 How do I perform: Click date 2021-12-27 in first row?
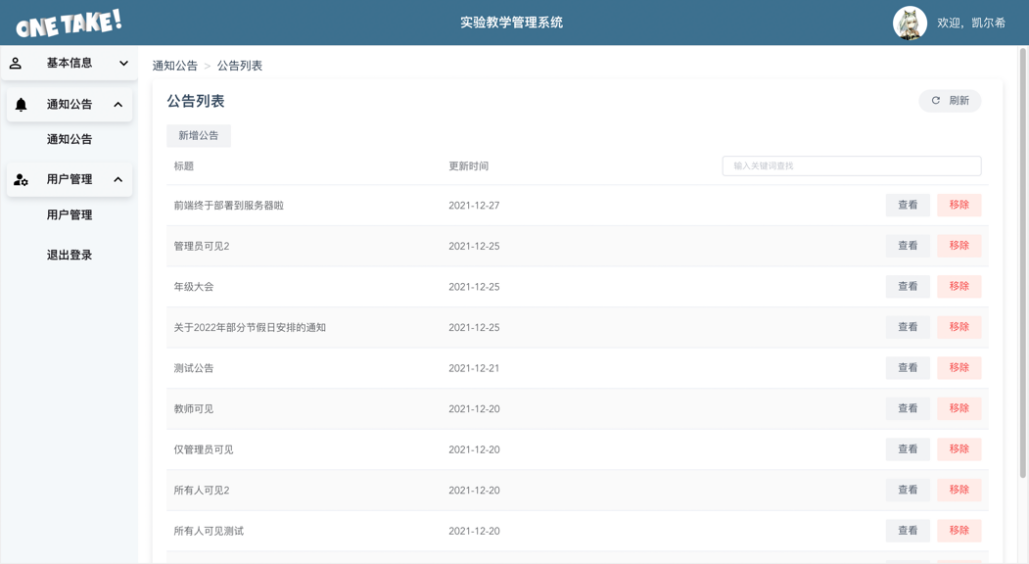click(x=474, y=206)
